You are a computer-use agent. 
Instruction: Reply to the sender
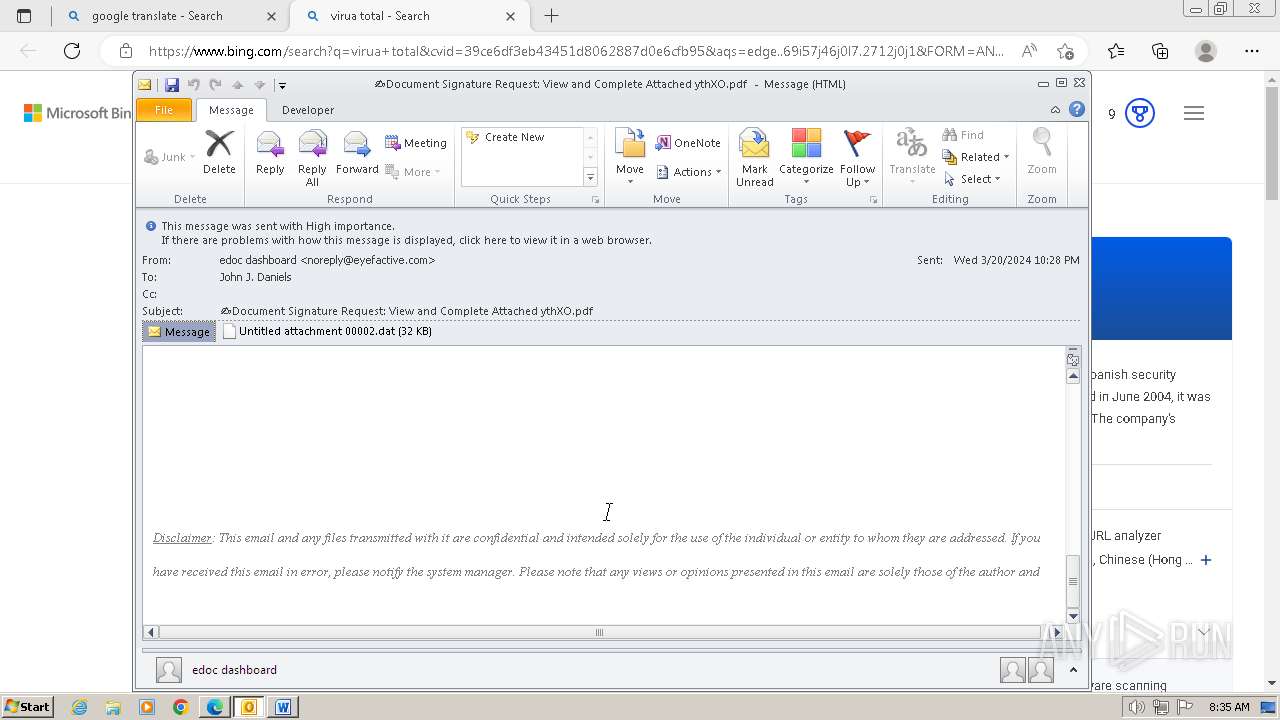pyautogui.click(x=270, y=153)
